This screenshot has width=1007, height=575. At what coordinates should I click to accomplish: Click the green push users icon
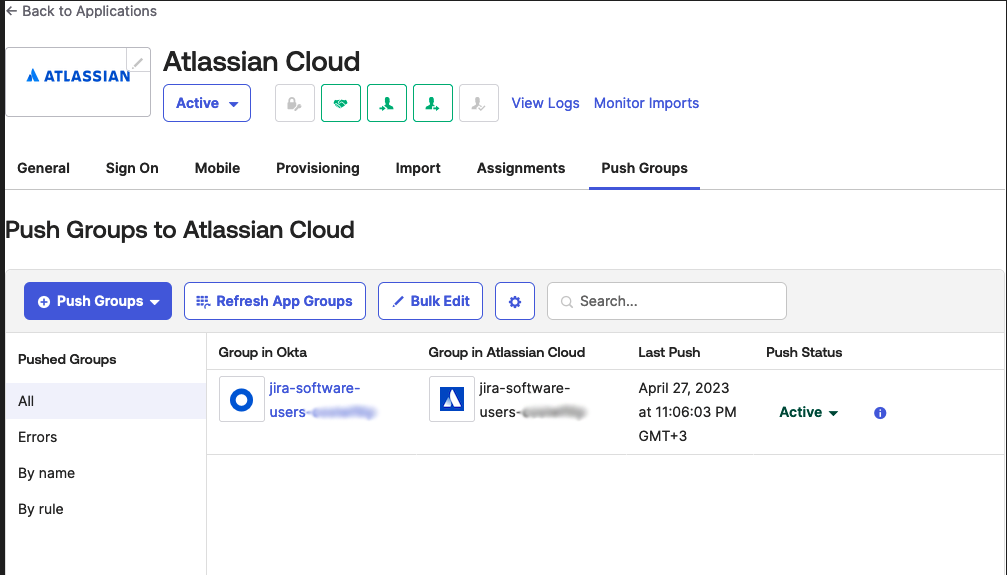(x=433, y=103)
